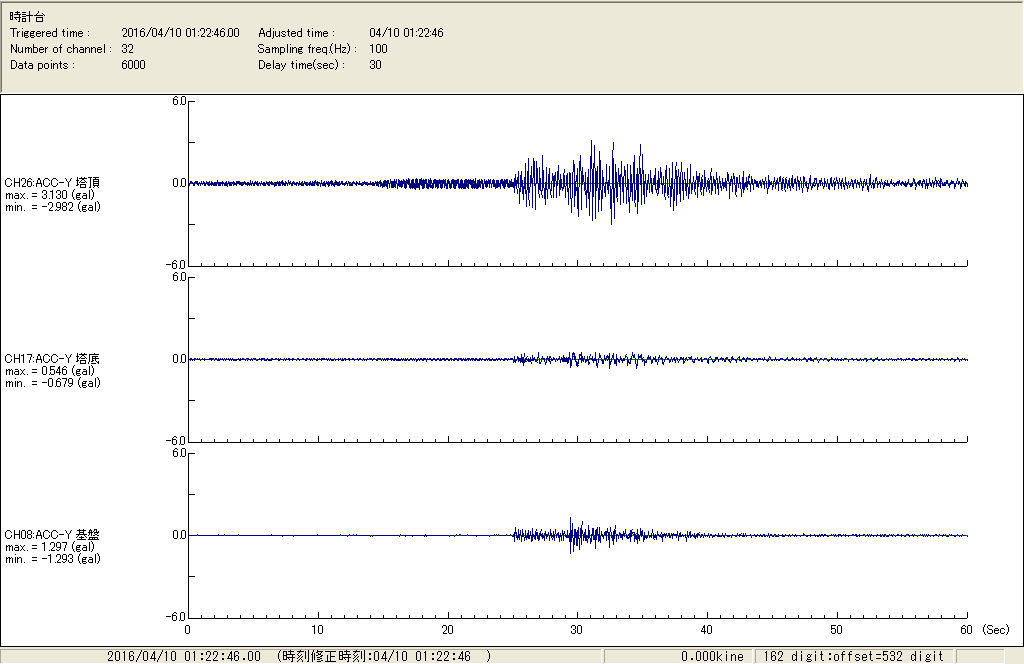Select the CH17:ACC-Y 塔底 channel label

[x=52, y=359]
